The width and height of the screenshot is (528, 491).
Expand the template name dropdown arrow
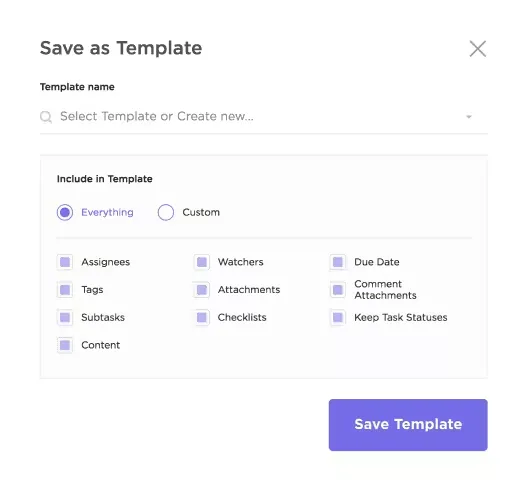click(x=469, y=117)
